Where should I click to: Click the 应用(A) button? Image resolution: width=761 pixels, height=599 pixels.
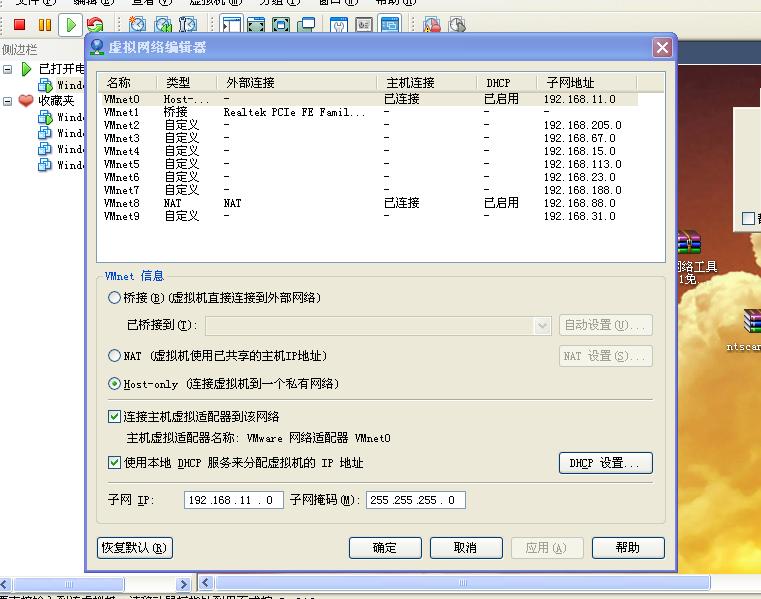point(547,548)
